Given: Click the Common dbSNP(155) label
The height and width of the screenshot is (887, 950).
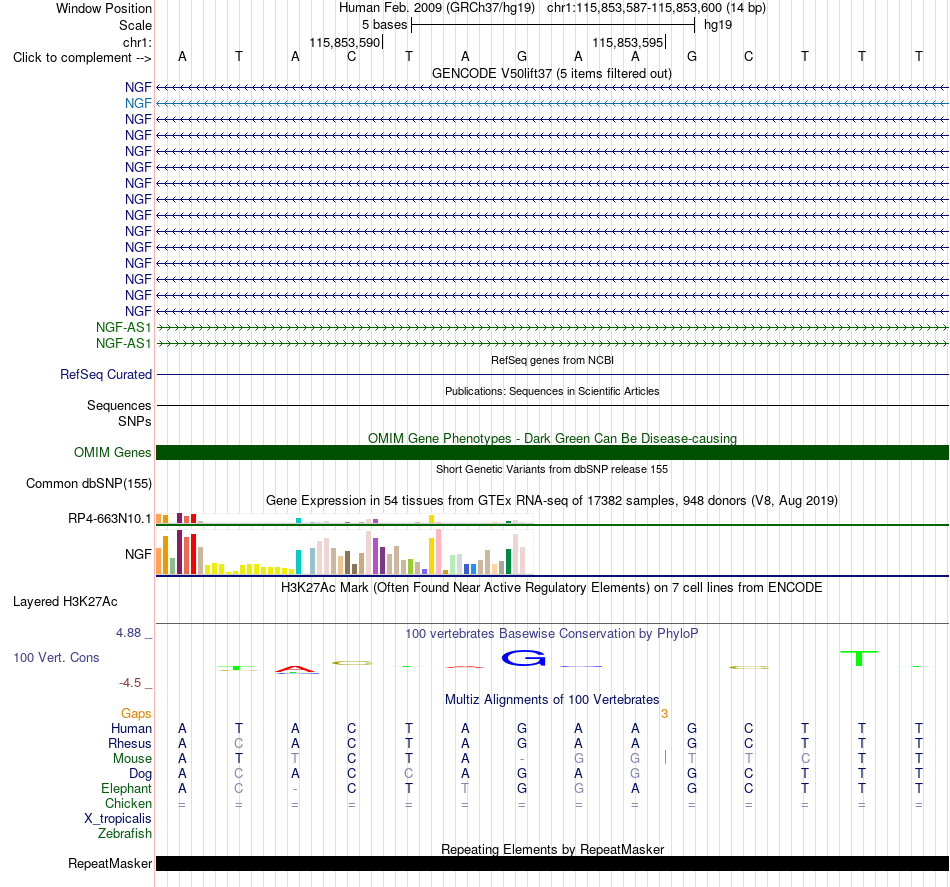Looking at the screenshot, I should (x=89, y=483).
